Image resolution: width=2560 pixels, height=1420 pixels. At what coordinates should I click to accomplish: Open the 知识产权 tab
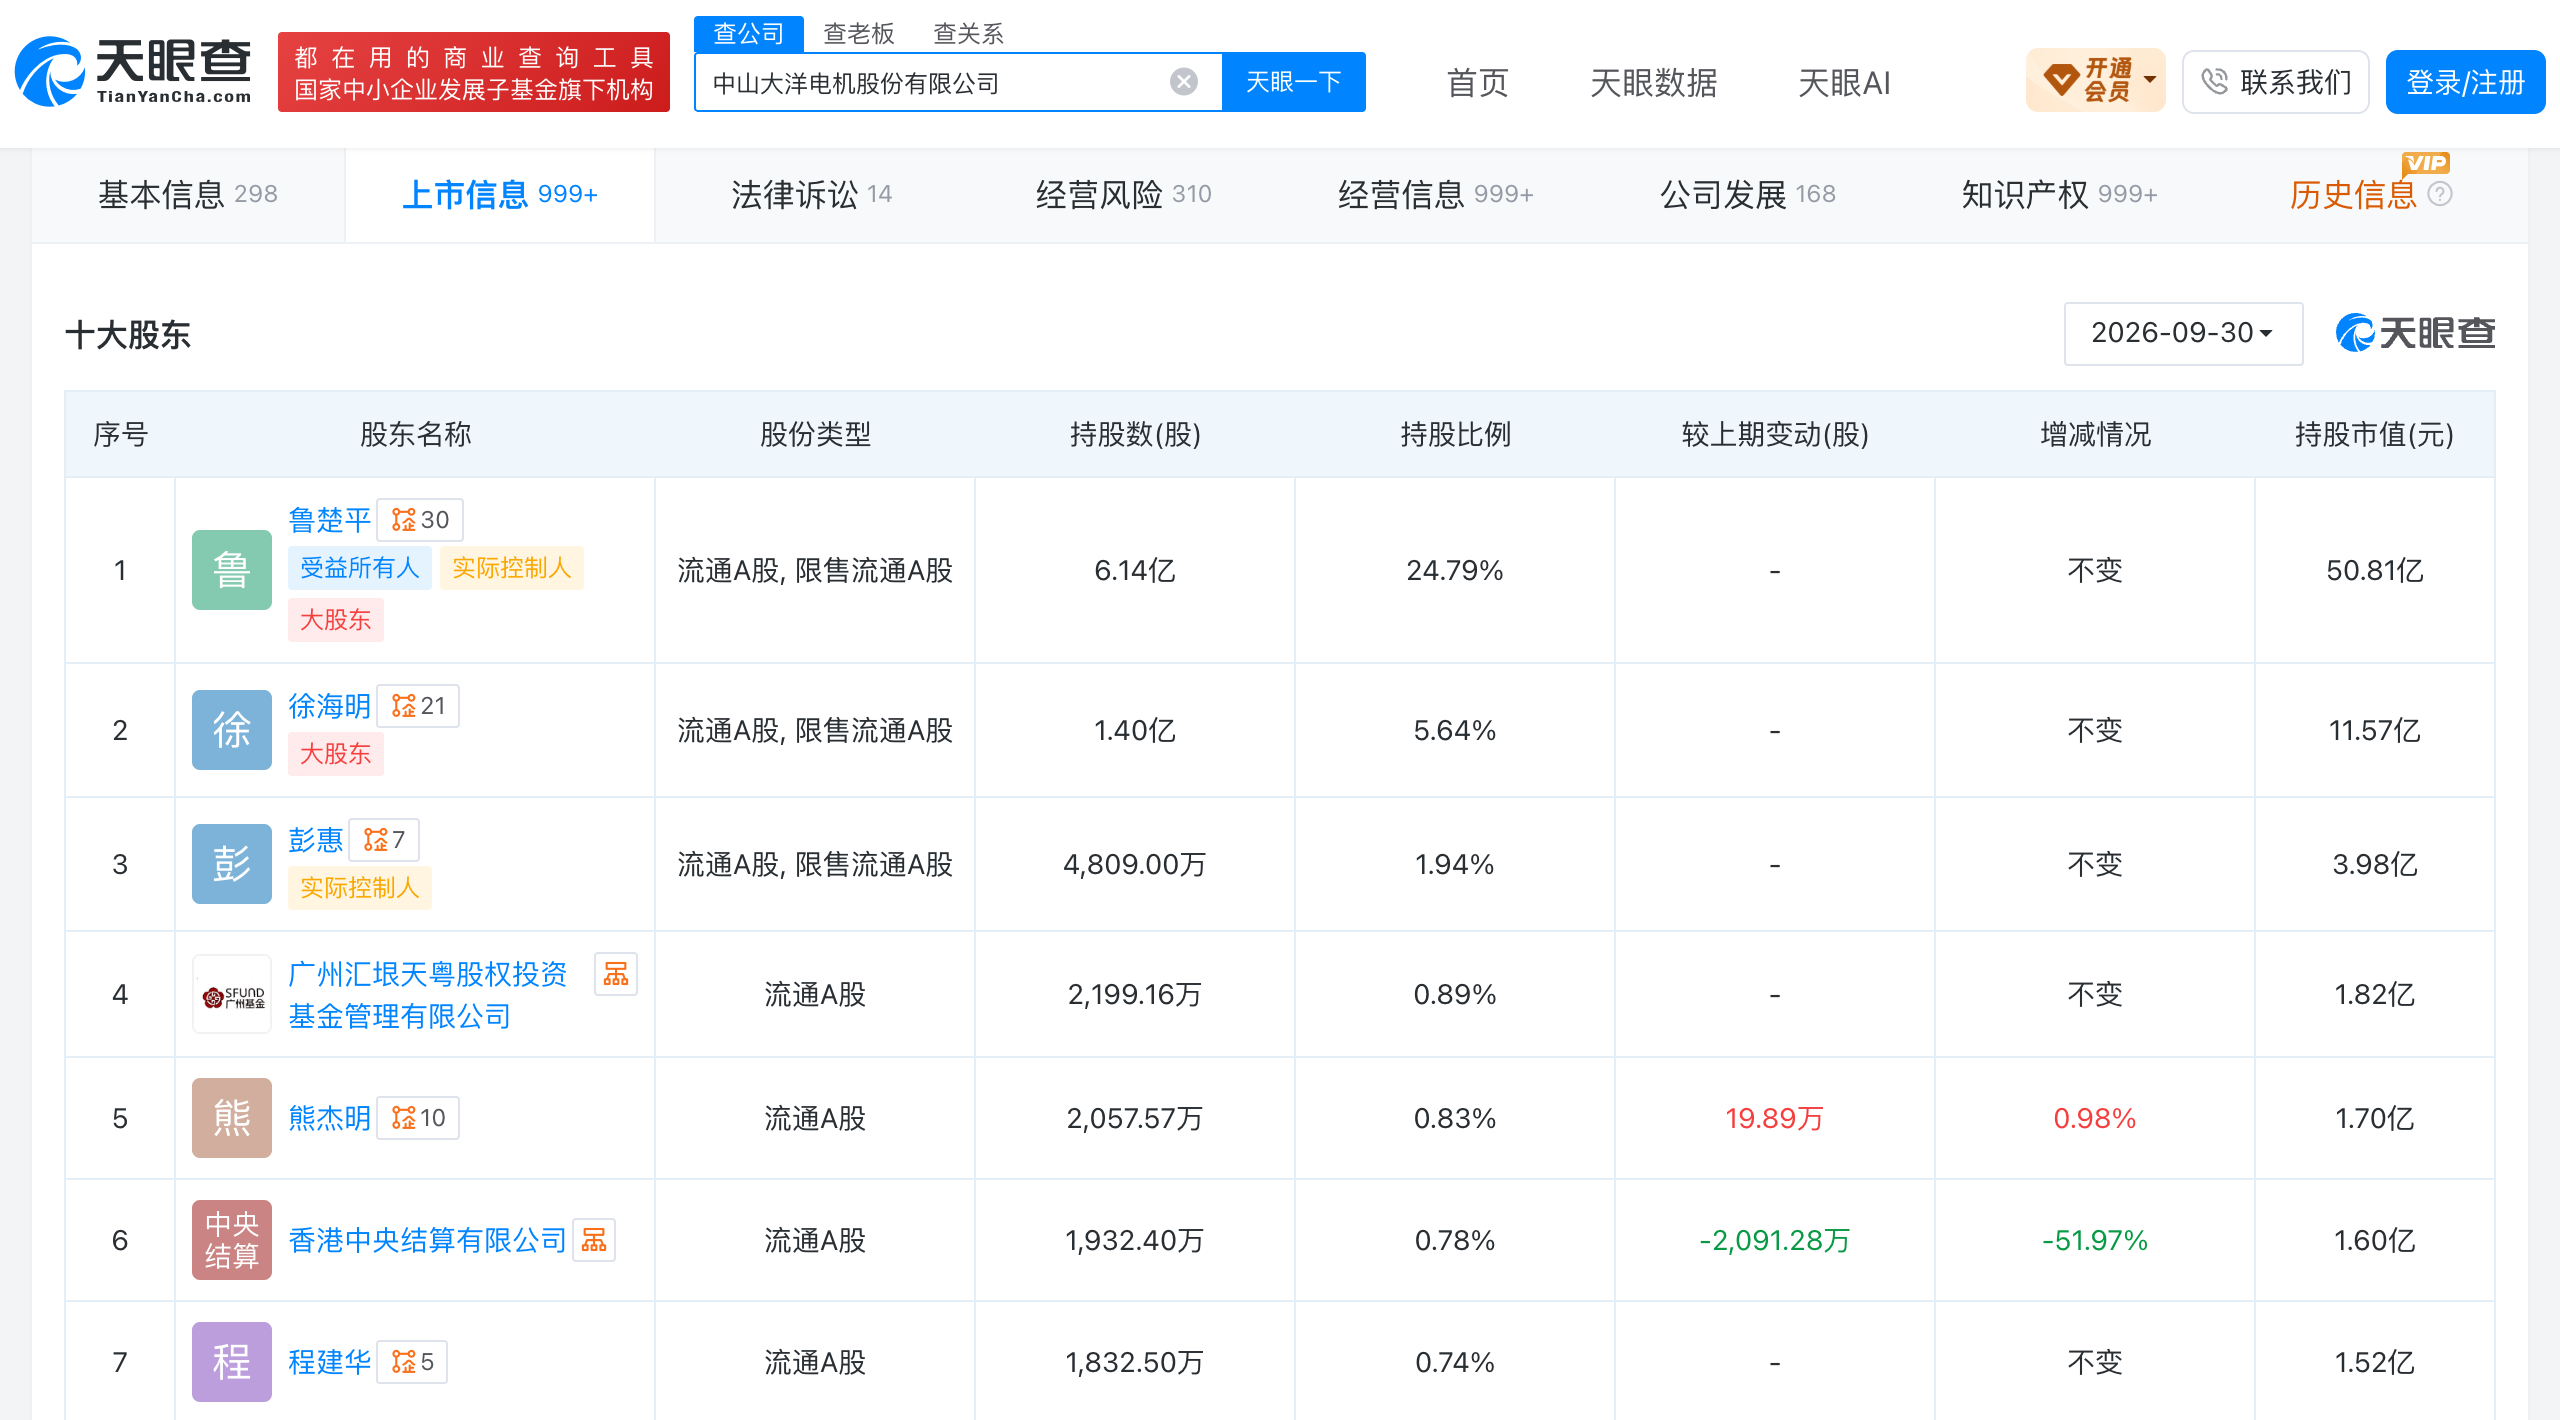tap(2059, 195)
